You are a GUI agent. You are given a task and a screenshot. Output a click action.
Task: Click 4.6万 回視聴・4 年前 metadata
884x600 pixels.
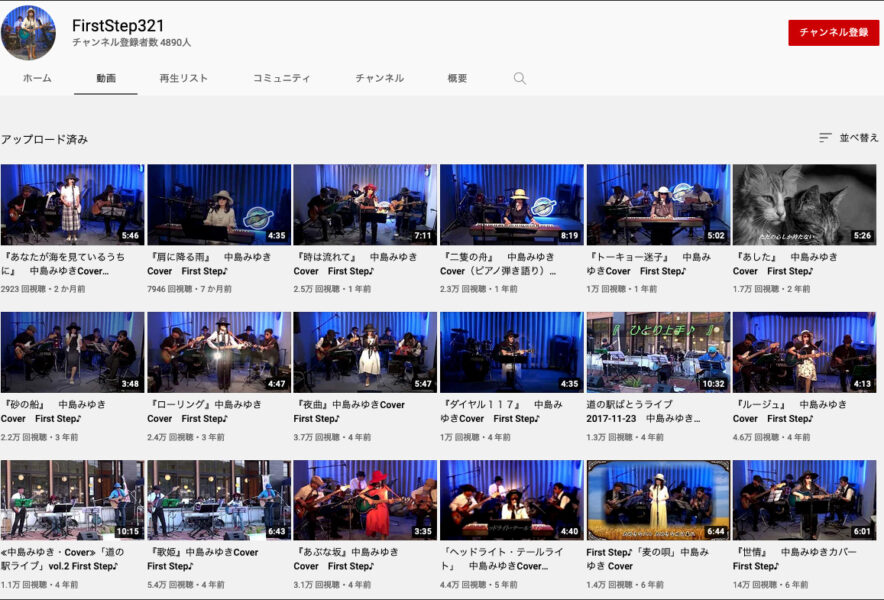pos(771,436)
